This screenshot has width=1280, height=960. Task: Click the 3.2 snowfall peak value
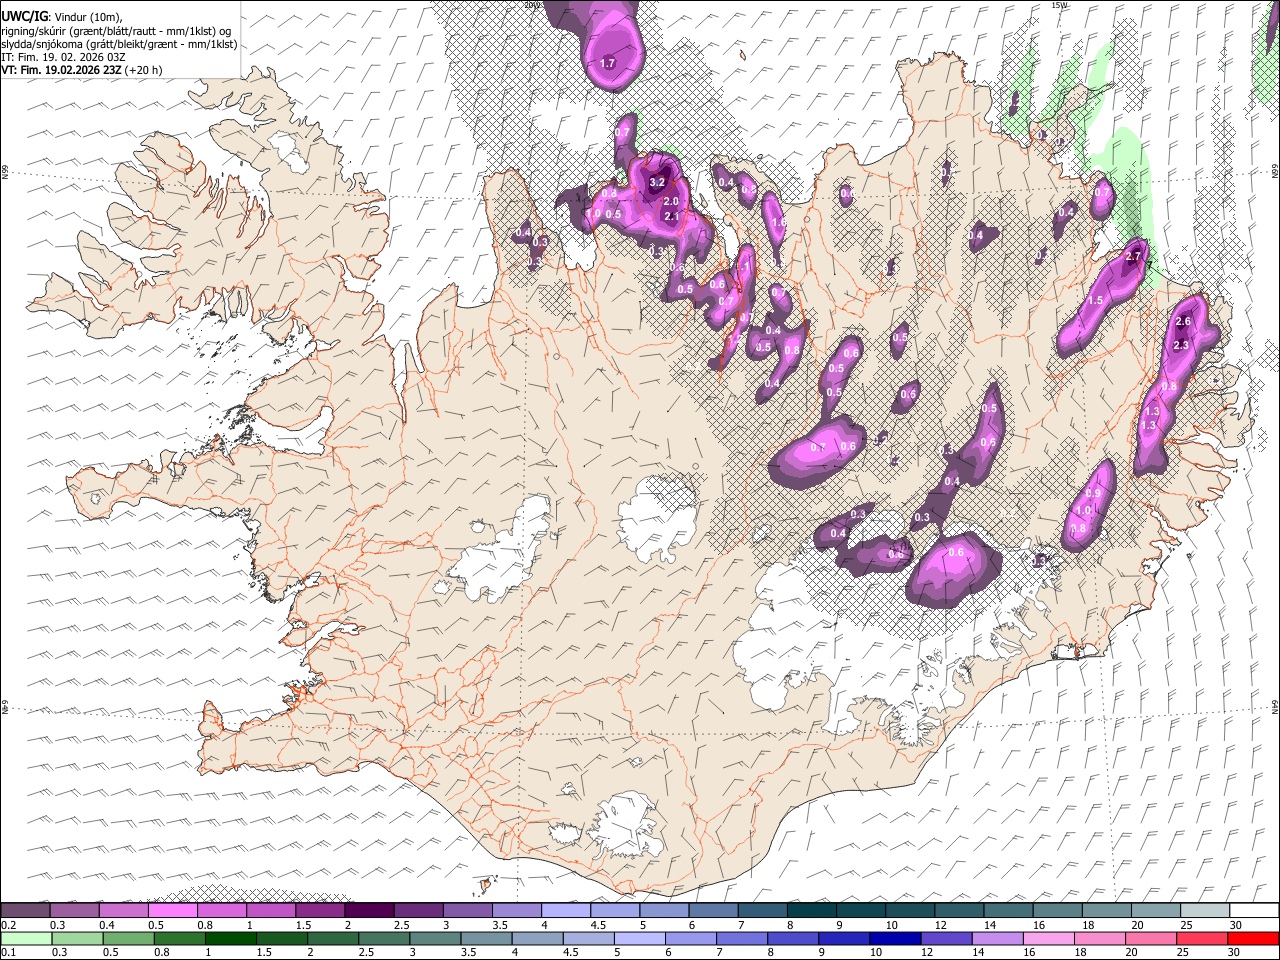pyautogui.click(x=657, y=183)
